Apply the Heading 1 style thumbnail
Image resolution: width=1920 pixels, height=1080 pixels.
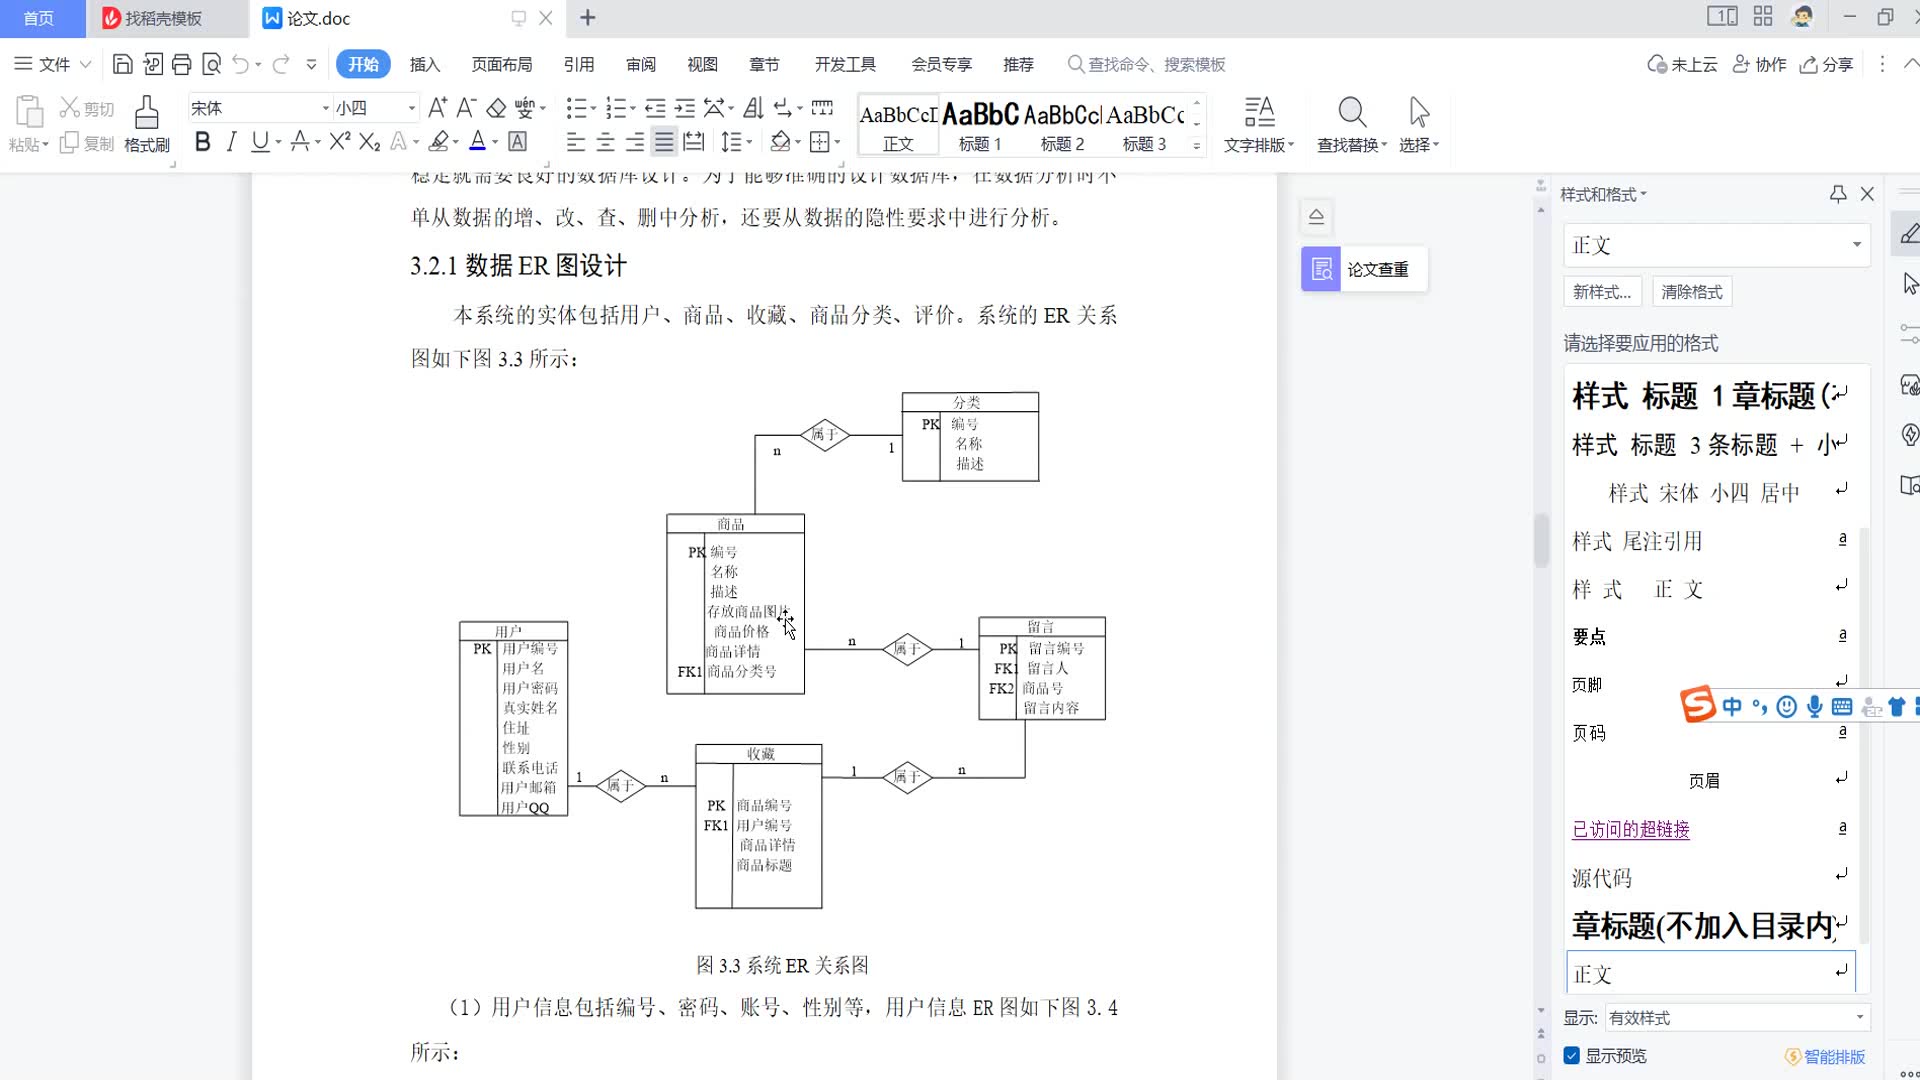tap(980, 125)
